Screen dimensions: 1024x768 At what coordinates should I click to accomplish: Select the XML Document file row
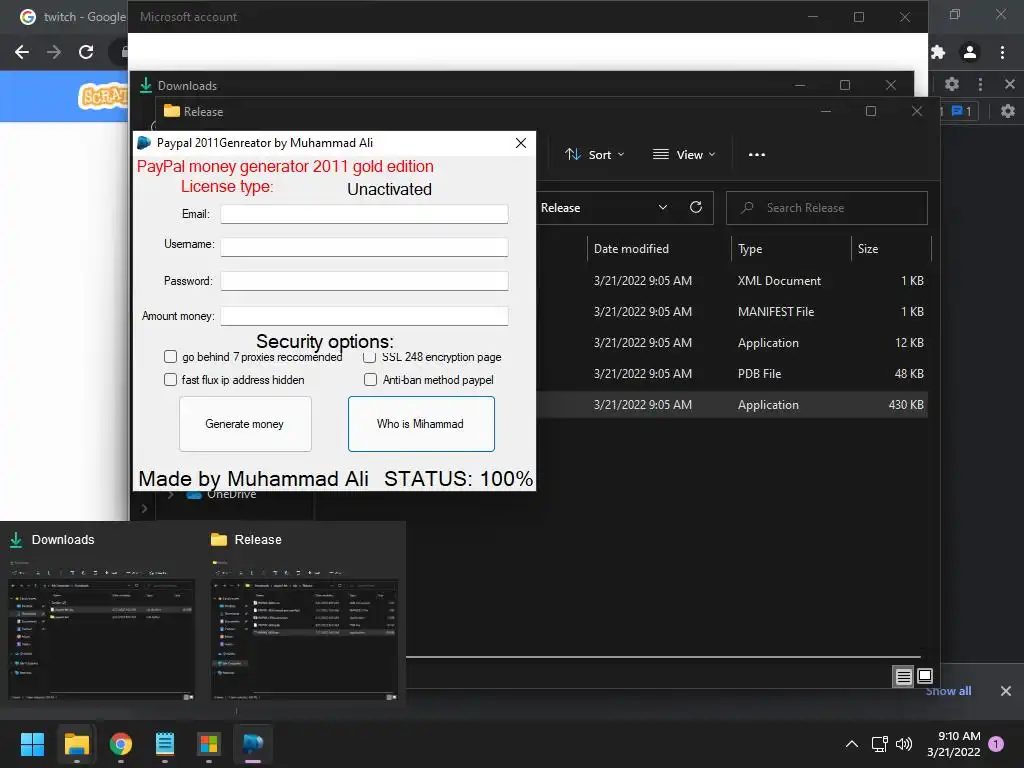[x=732, y=281]
